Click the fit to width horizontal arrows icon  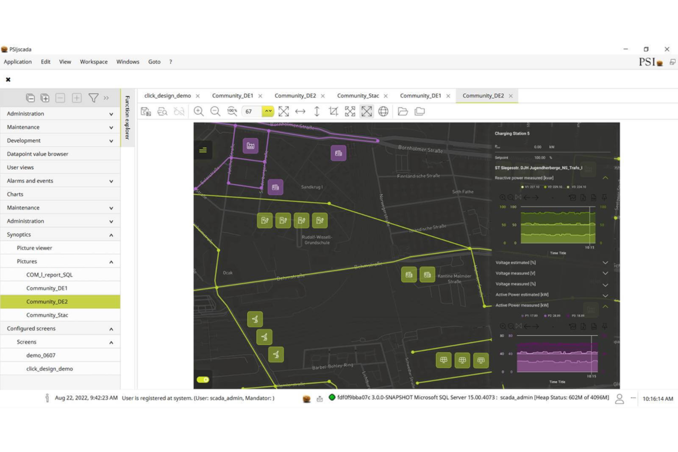tap(300, 112)
